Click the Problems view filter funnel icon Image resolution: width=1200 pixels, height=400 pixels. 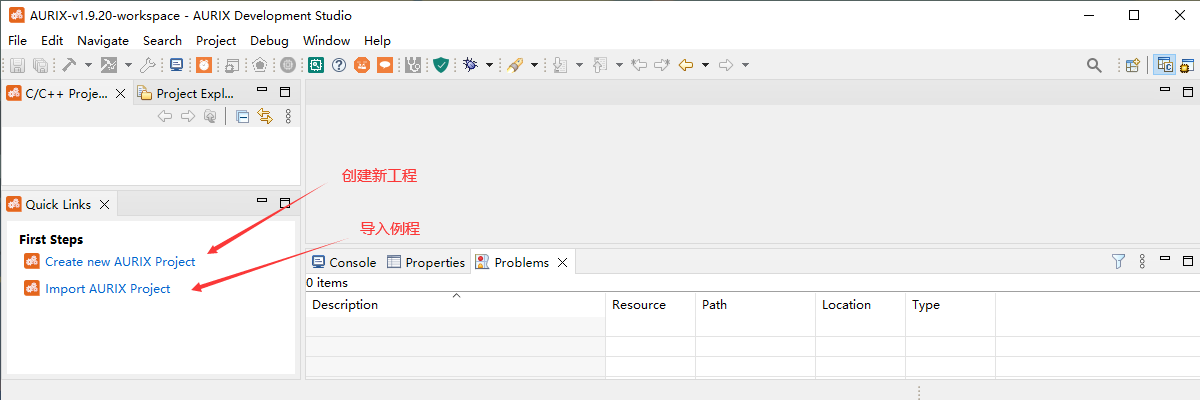click(1119, 261)
